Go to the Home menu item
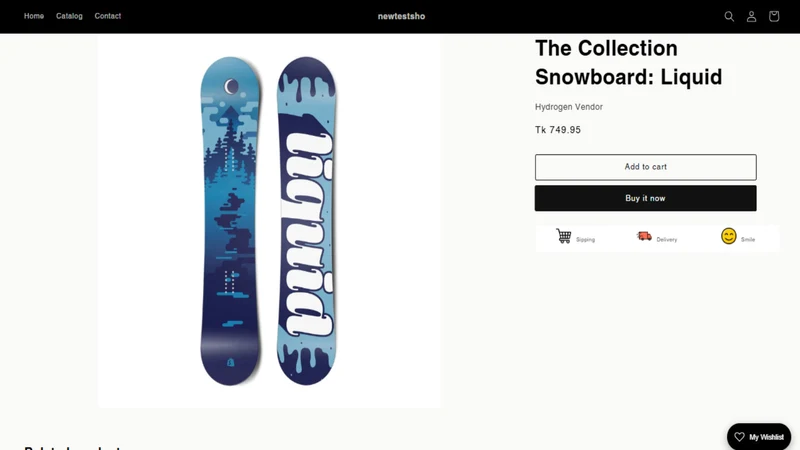Viewport: 800px width, 450px height. pyautogui.click(x=34, y=16)
